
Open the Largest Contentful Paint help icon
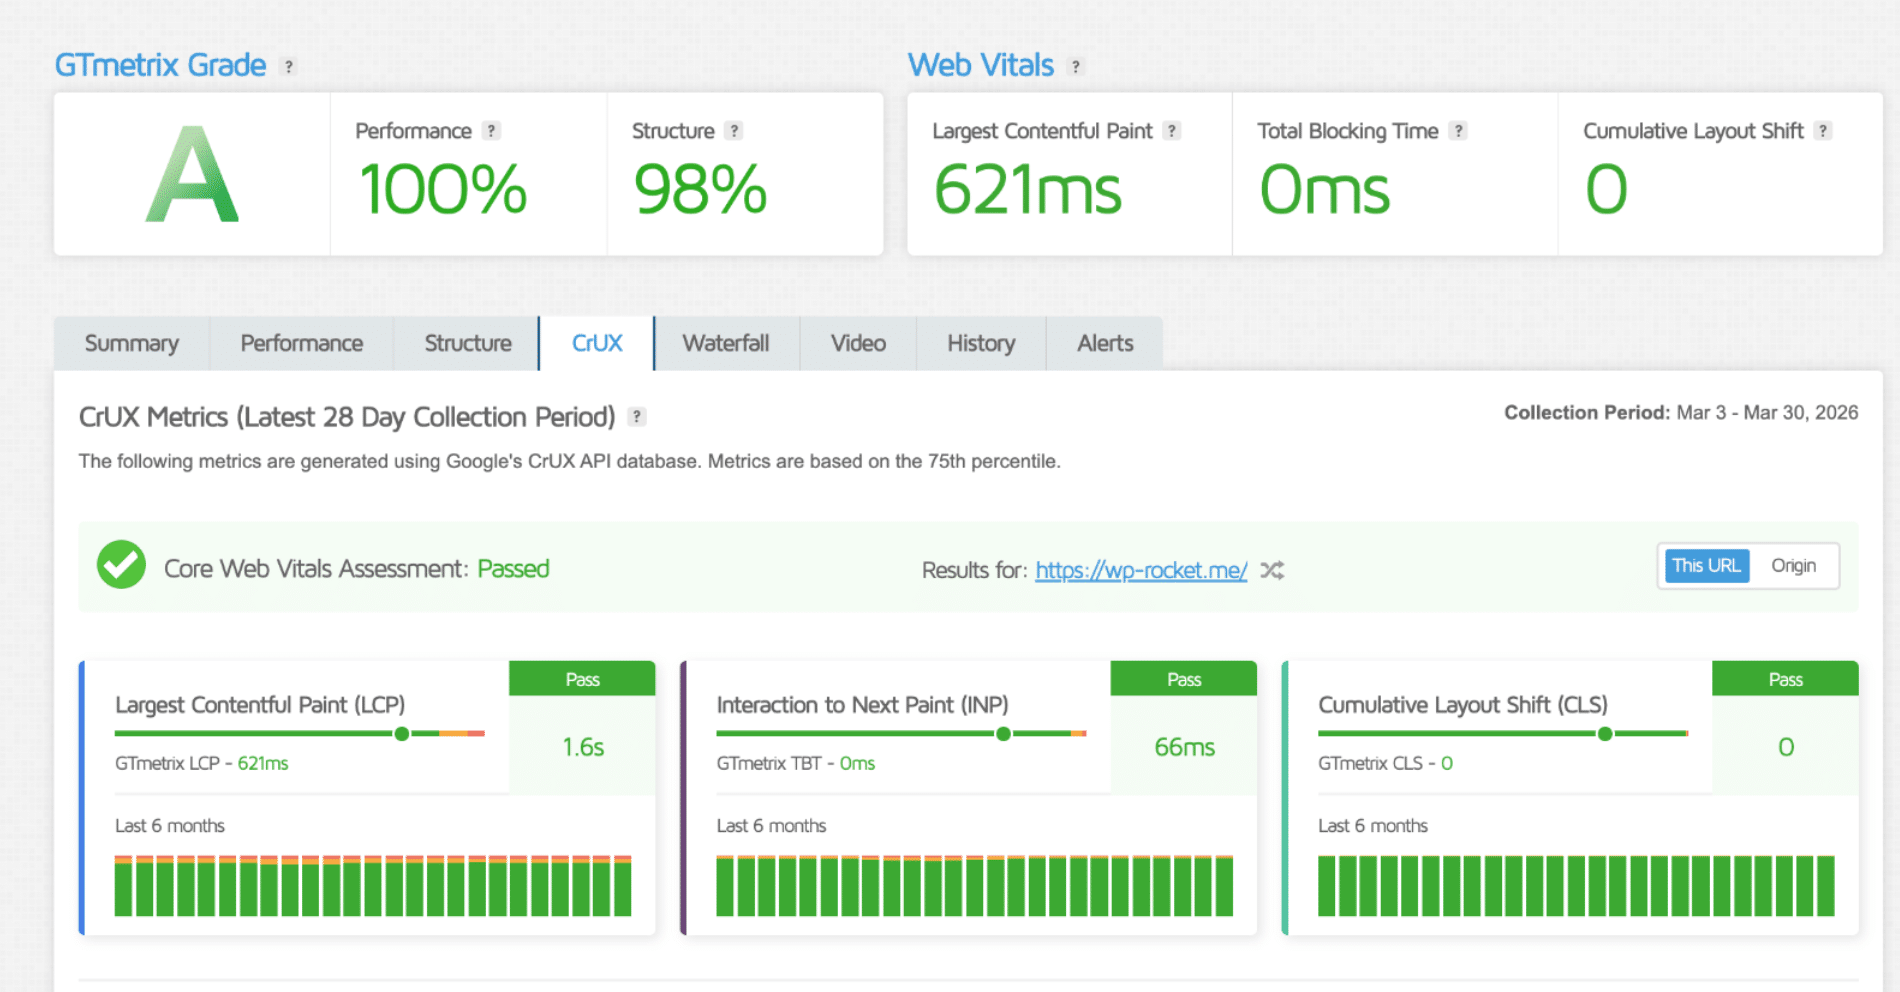tap(1172, 130)
